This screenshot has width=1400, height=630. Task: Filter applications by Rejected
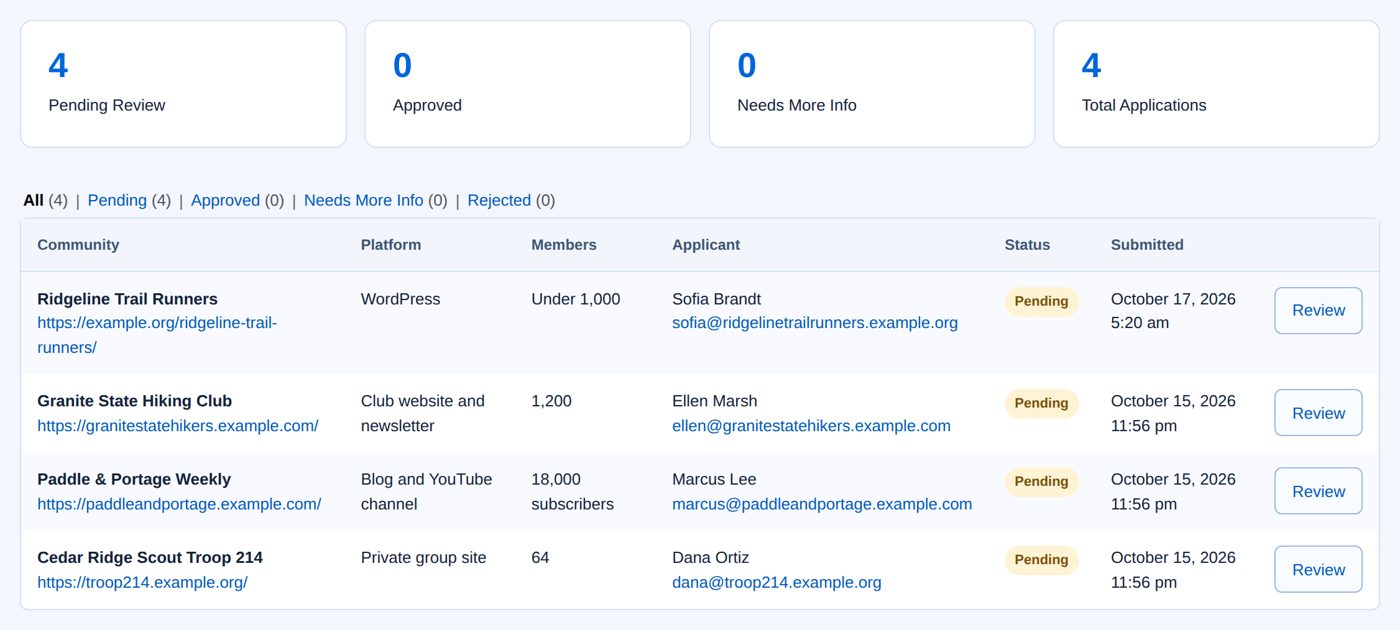pyautogui.click(x=499, y=200)
